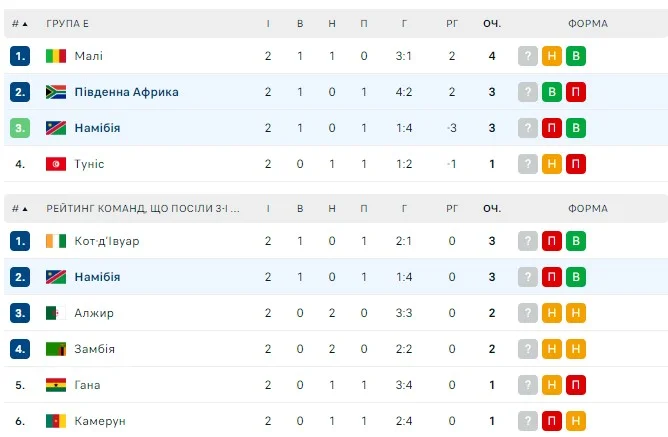This screenshot has height=437, width=668.
Task: Click the Tunisia flag icon
Action: (56, 164)
